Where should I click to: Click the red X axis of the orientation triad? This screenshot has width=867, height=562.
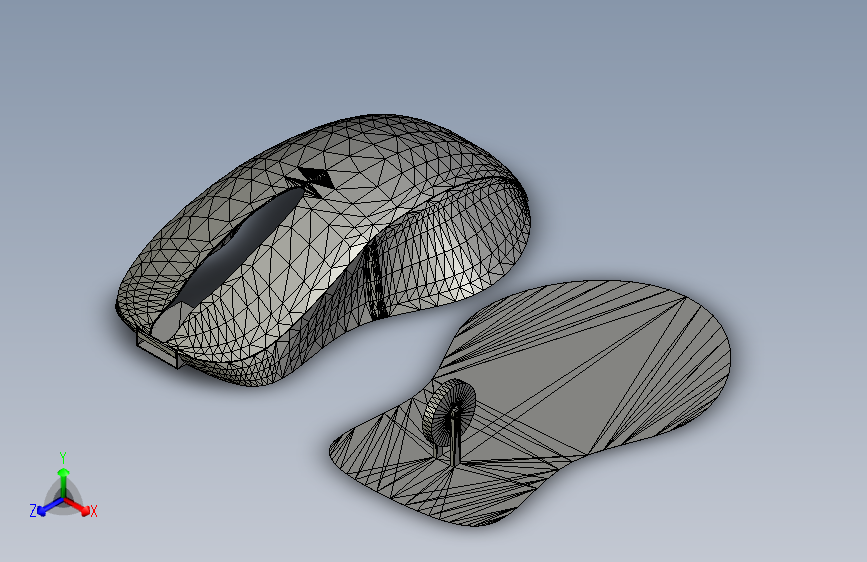coord(79,506)
